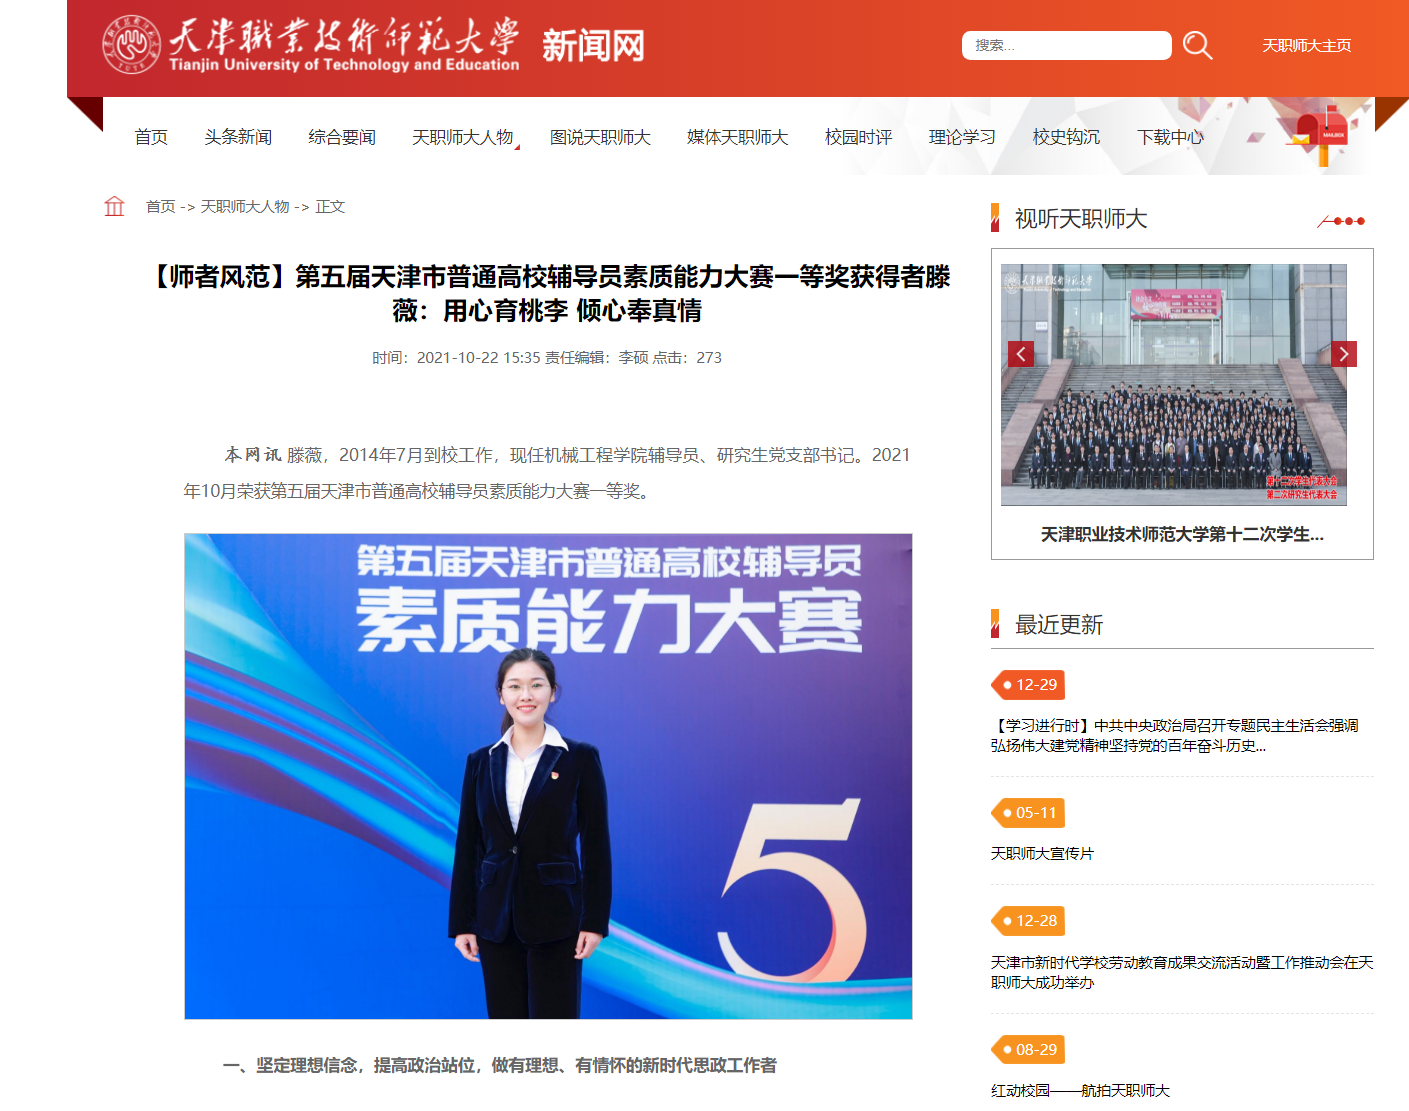Type in the 搜索 search box
The image size is (1409, 1111).
(x=1066, y=46)
